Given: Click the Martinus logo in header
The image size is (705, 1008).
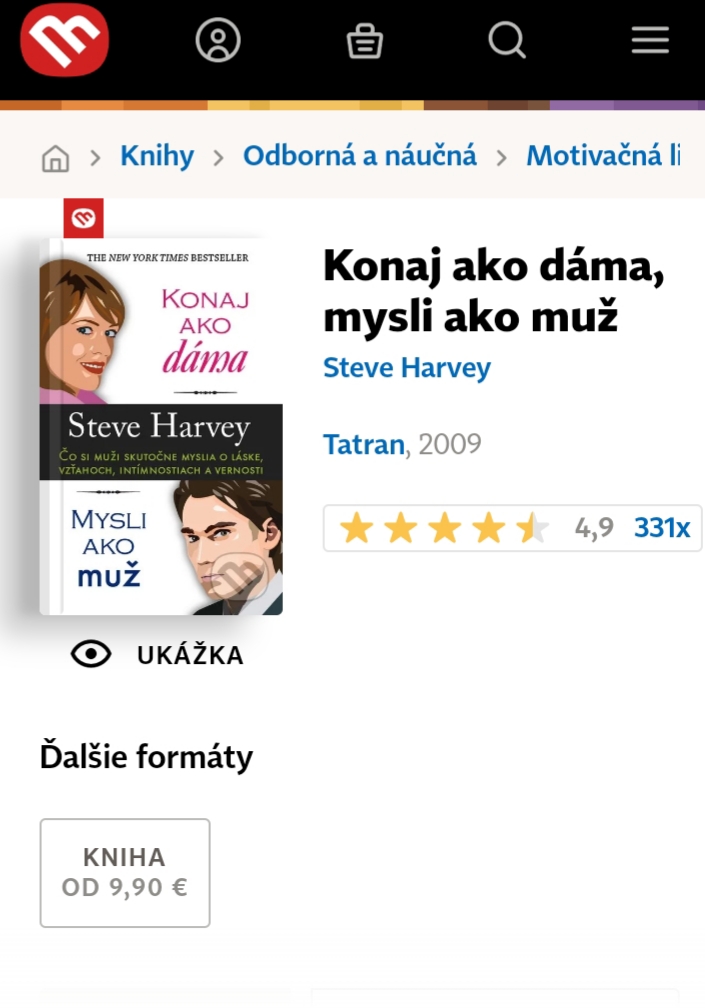Looking at the screenshot, I should (x=64, y=41).
